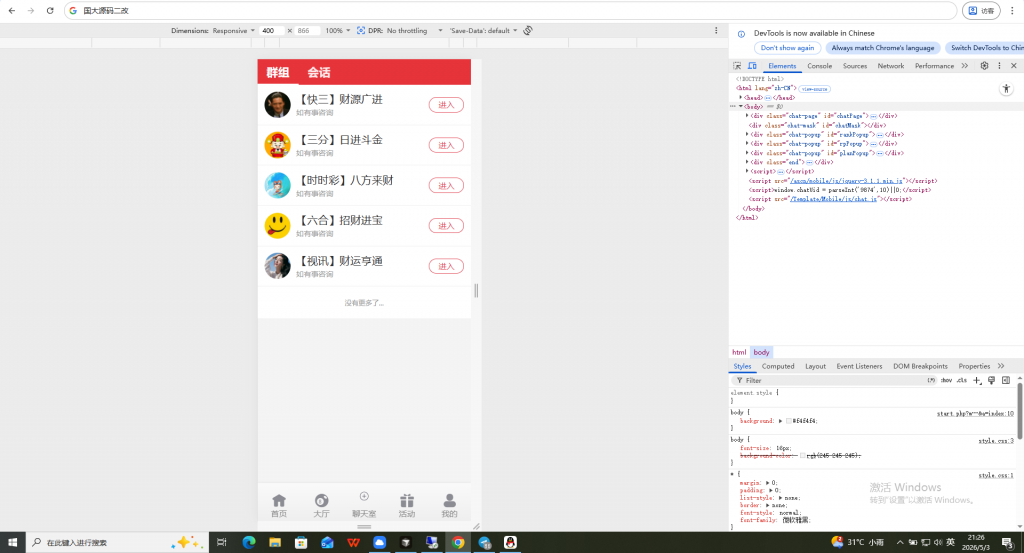Image resolution: width=1024 pixels, height=553 pixels.
Task: Switch to the 会话 tab in the app
Action: (x=319, y=72)
